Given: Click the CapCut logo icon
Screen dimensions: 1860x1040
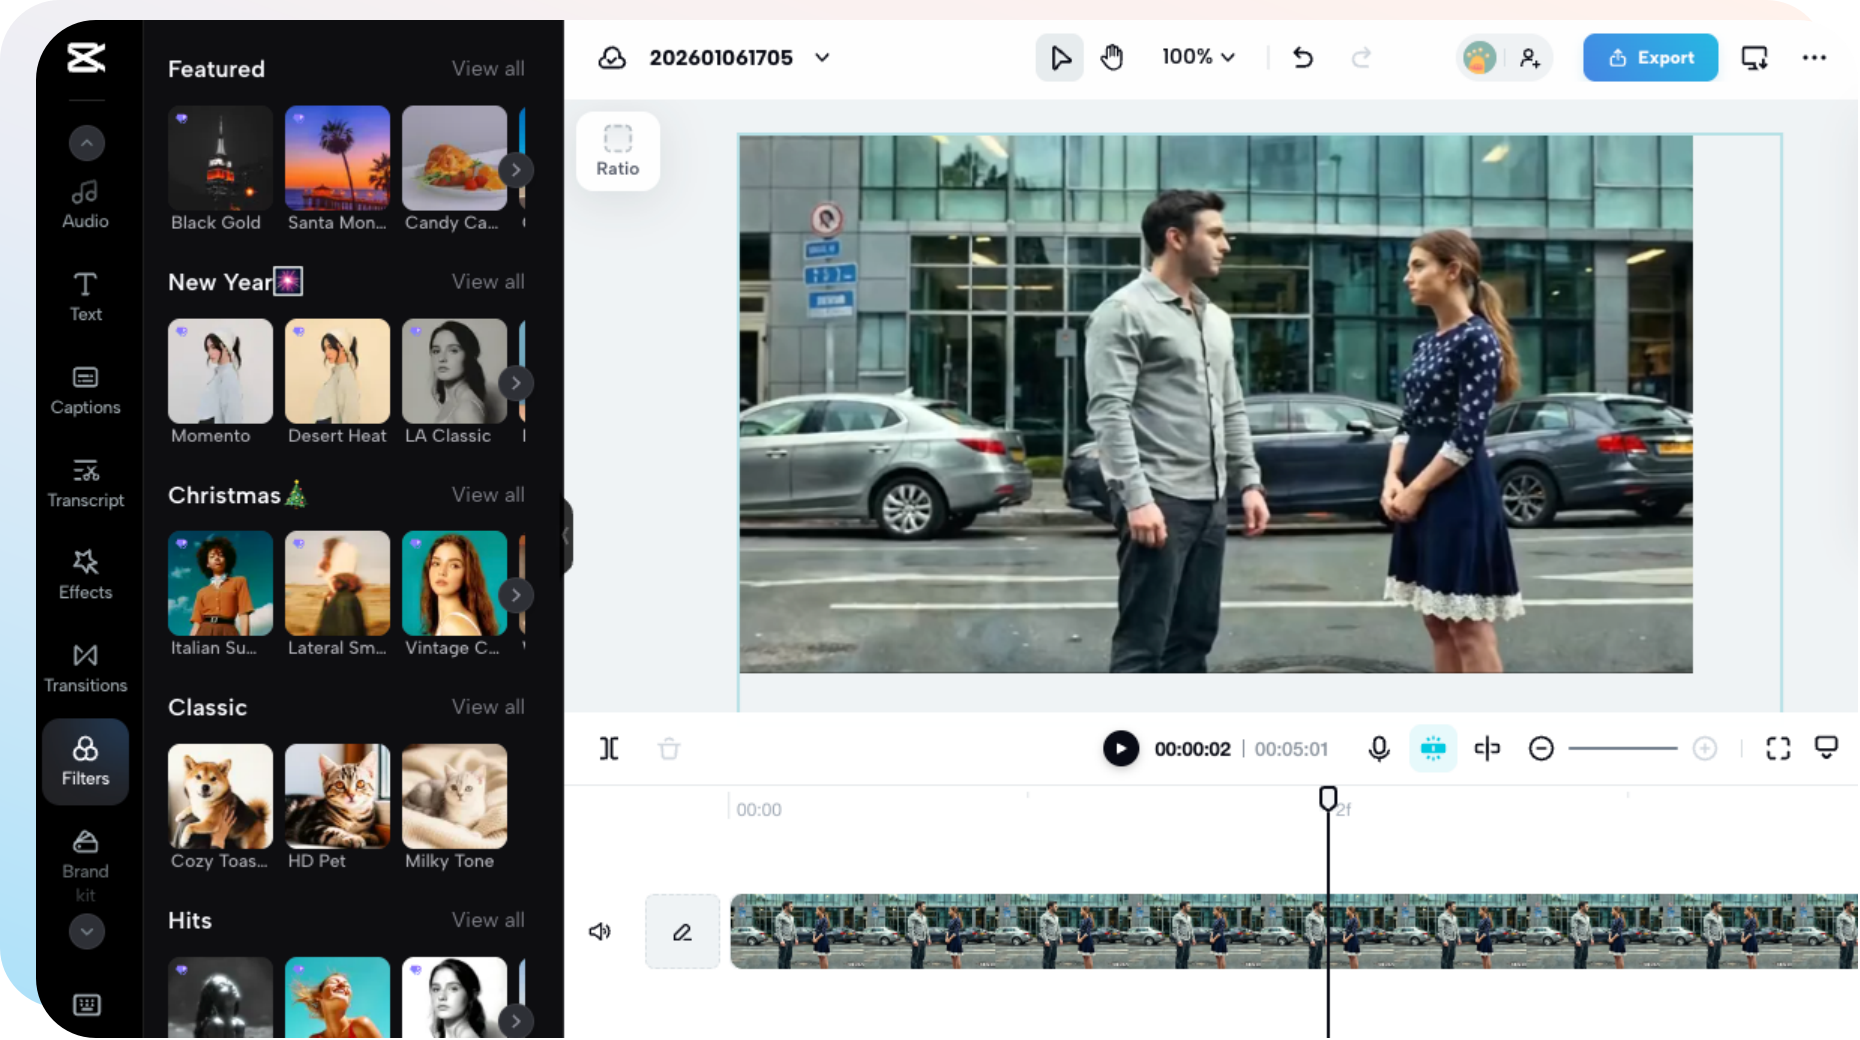Looking at the screenshot, I should (x=86, y=57).
